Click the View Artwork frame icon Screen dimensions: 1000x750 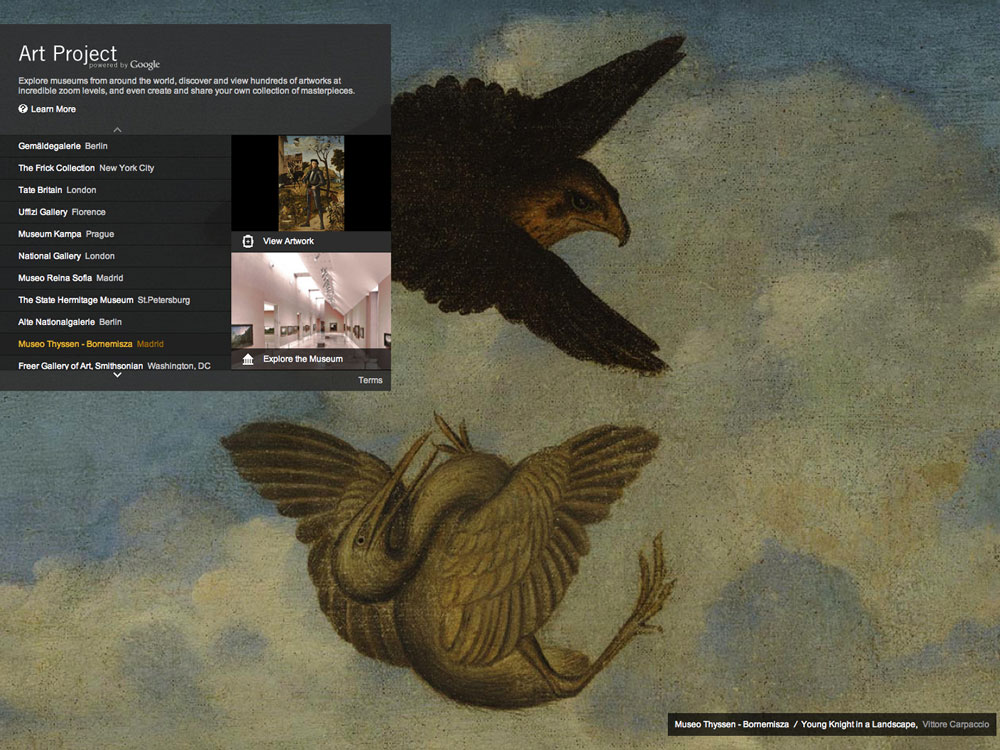(248, 241)
